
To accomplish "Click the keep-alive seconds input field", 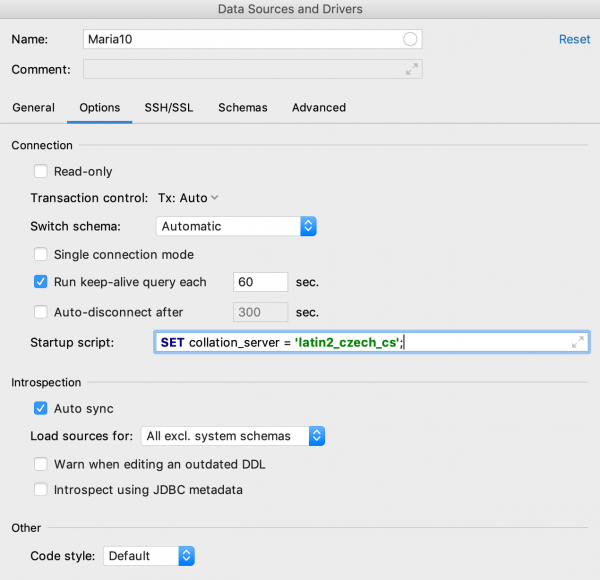I will click(260, 283).
